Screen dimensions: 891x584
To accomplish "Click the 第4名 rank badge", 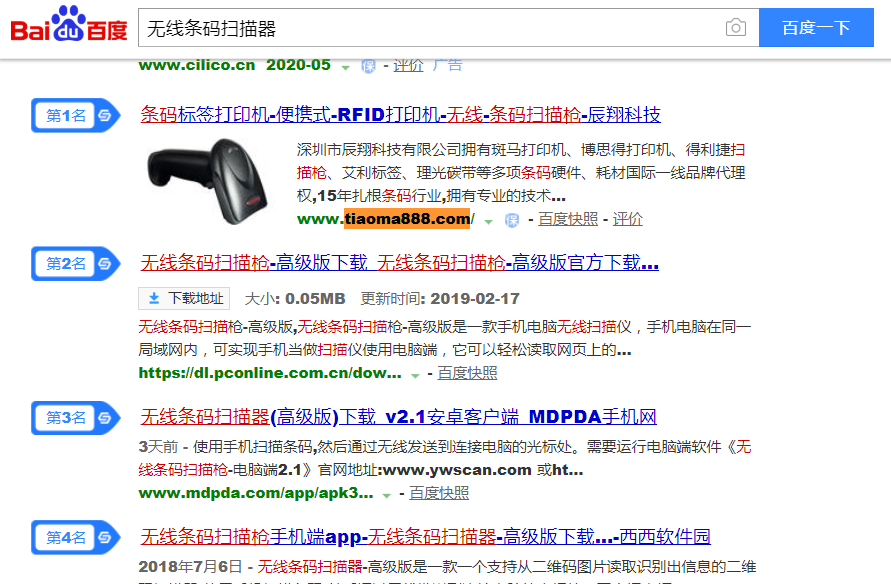I will click(76, 537).
